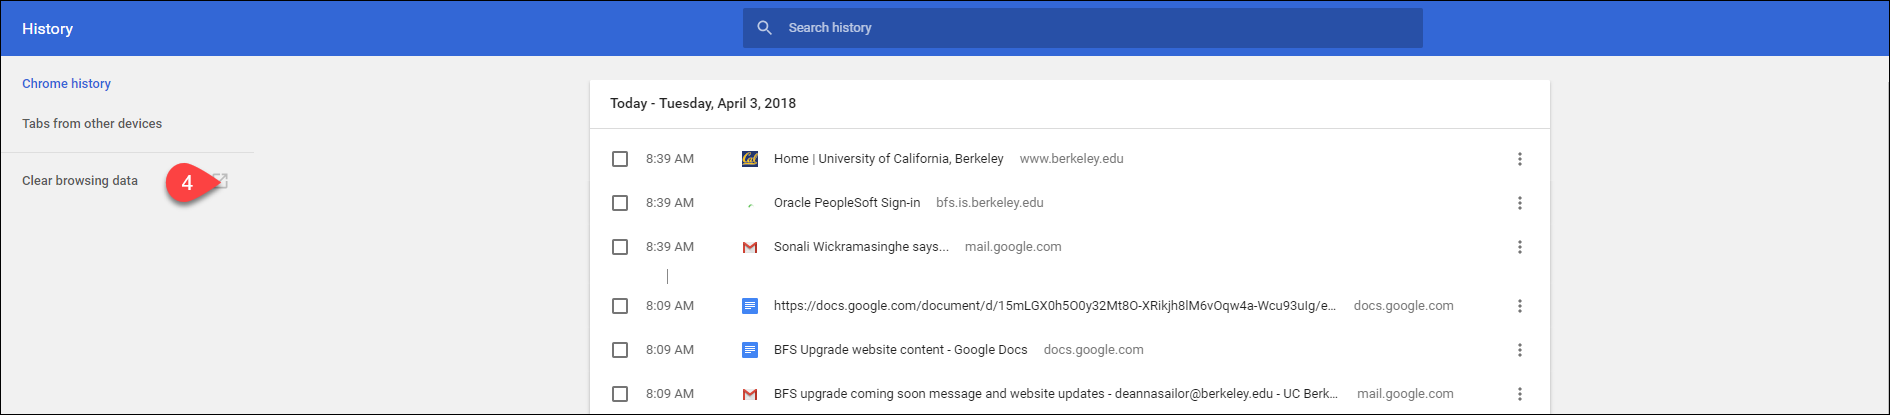Click the Berkeley favicon next to Home entry
Image resolution: width=1890 pixels, height=415 pixels.
[x=750, y=159]
